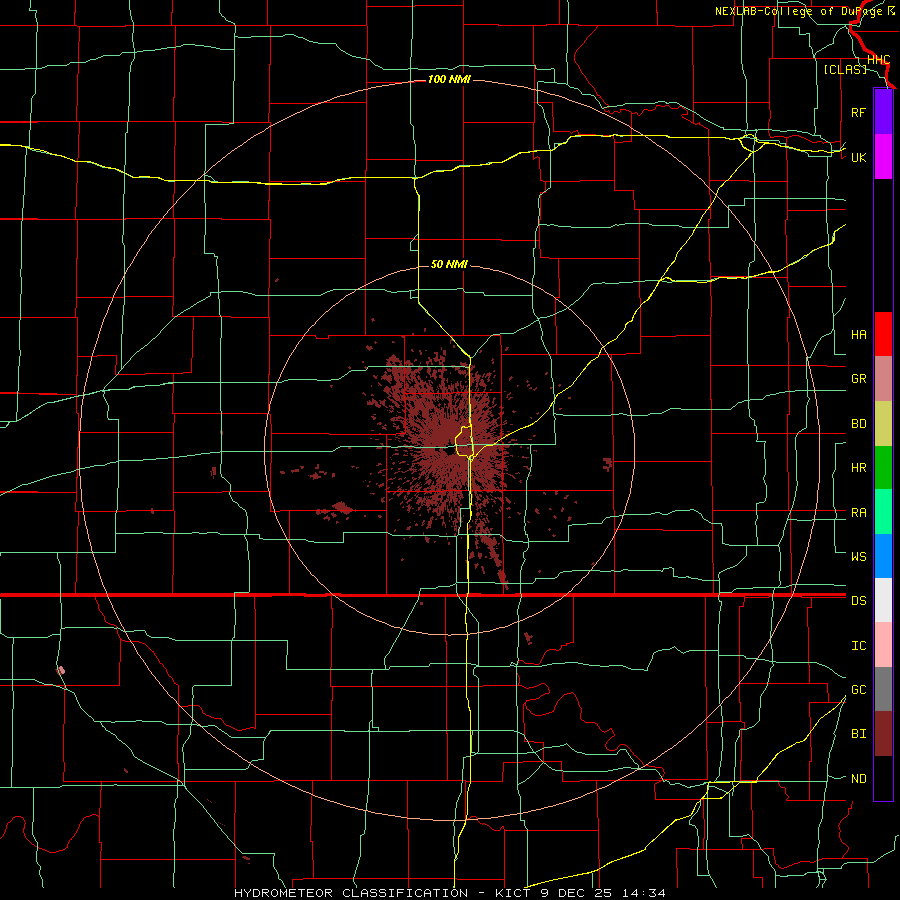The height and width of the screenshot is (900, 900).
Task: Click the DS white legend swatch
Action: (883, 600)
